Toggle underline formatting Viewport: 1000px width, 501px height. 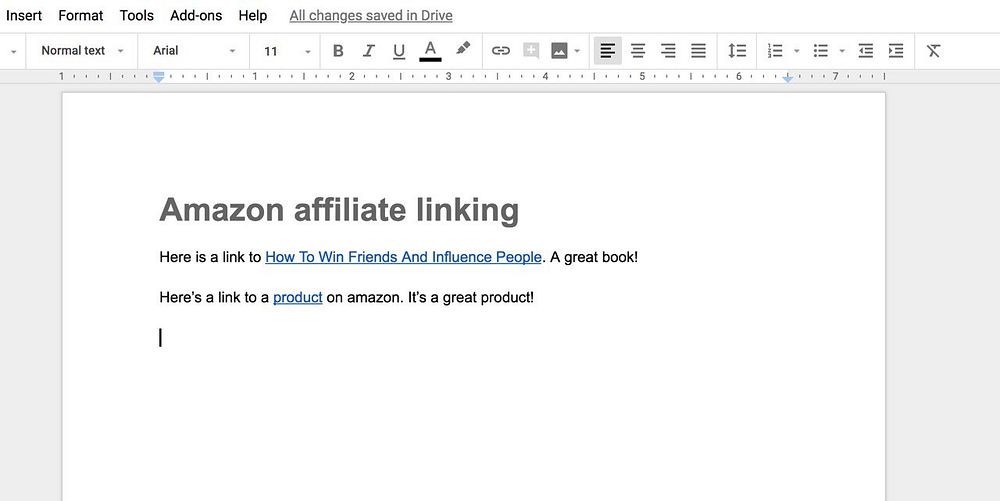(399, 51)
